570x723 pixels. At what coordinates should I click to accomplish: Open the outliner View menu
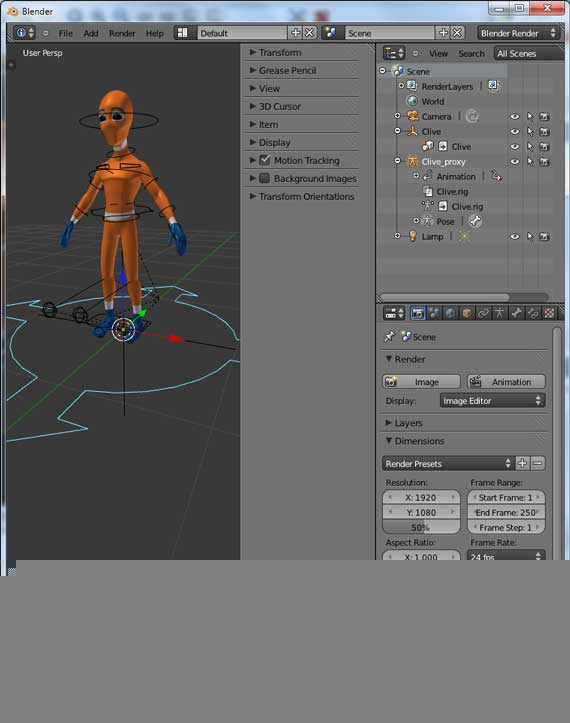tap(438, 53)
